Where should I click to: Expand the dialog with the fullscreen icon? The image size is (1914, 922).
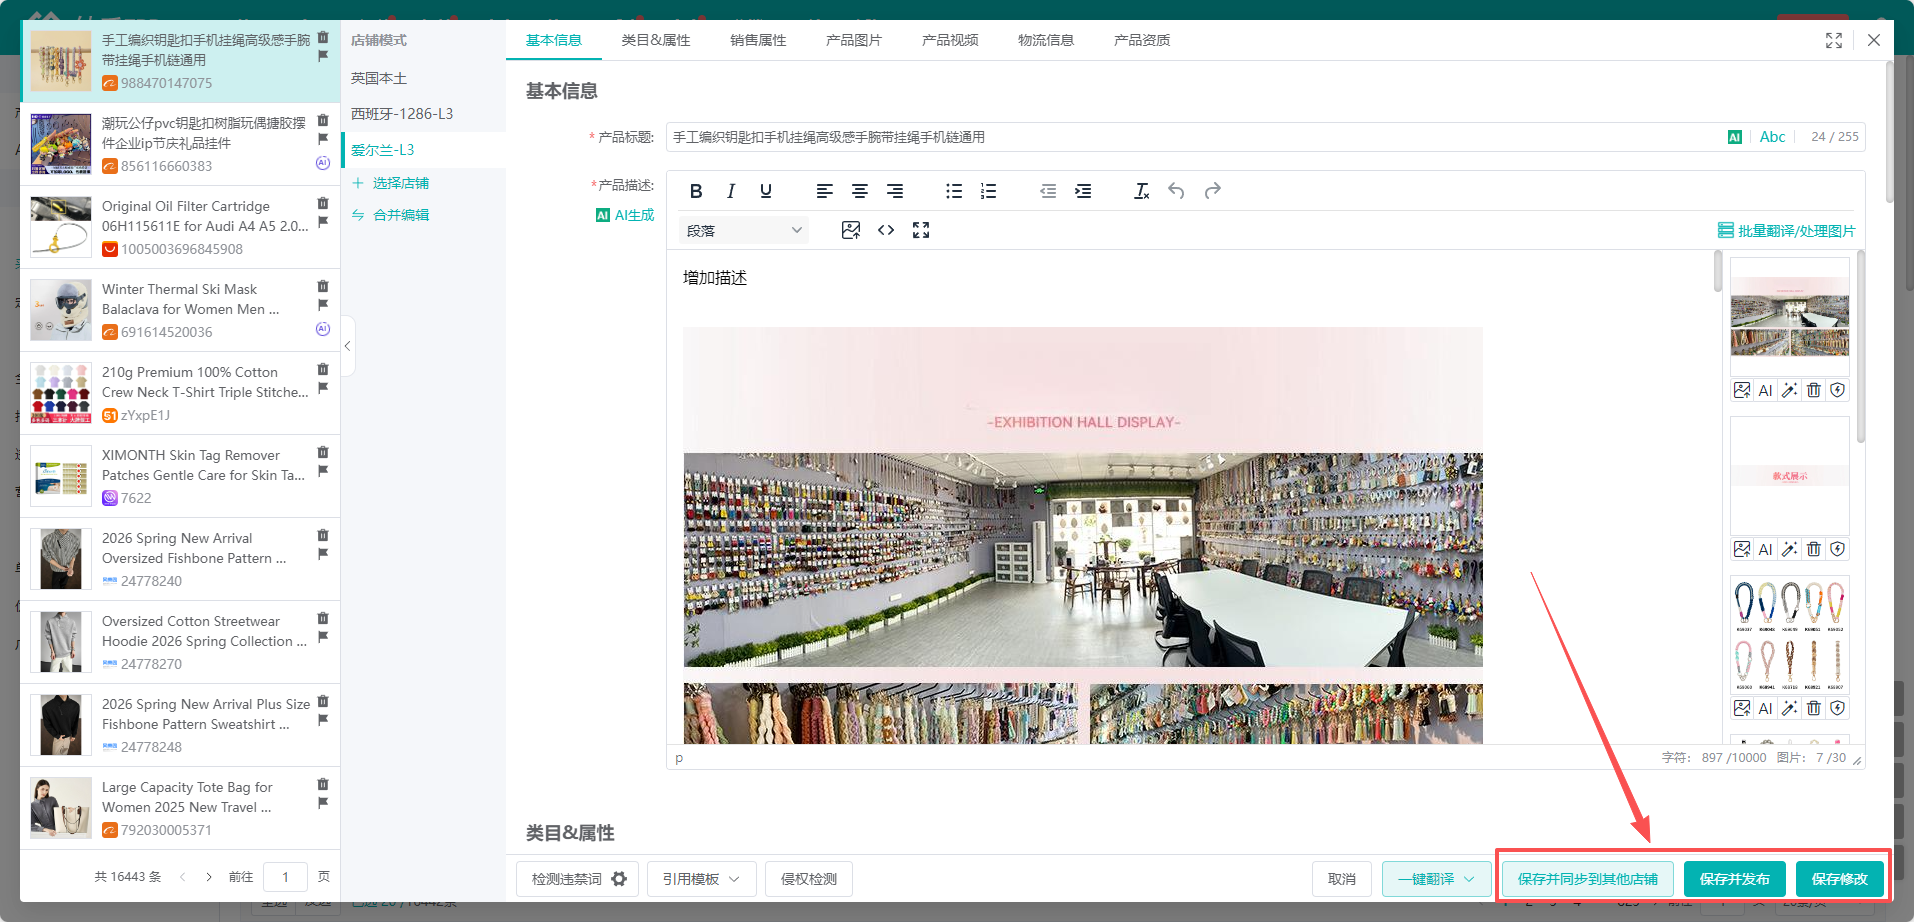pyautogui.click(x=1834, y=40)
